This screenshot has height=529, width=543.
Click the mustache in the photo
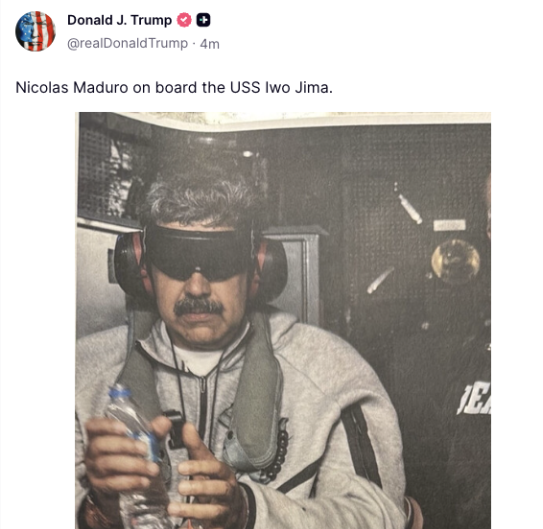[x=198, y=306]
